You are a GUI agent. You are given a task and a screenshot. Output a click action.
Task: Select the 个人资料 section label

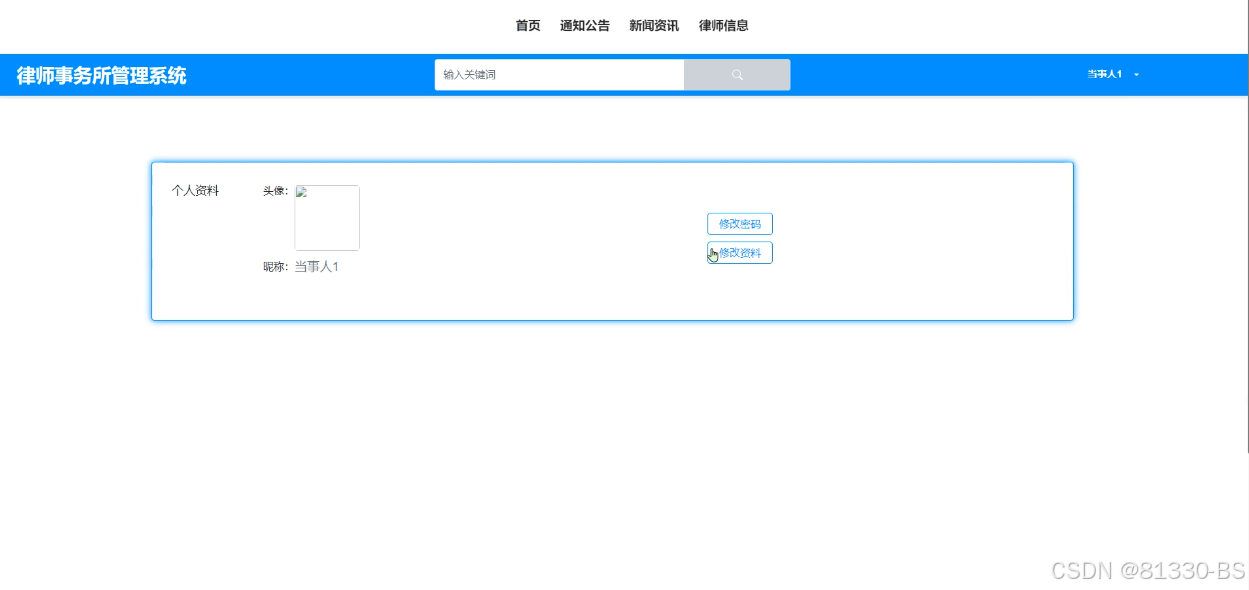[195, 191]
